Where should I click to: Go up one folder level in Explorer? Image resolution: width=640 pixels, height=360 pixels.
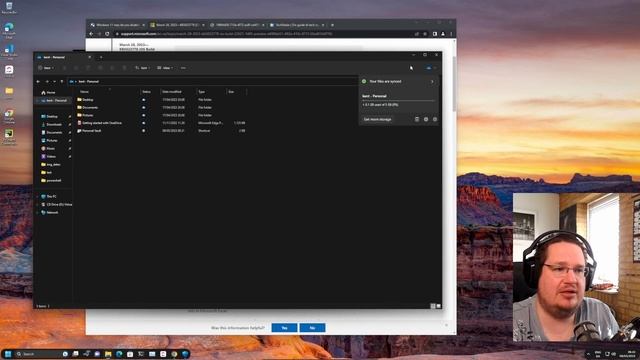[62, 82]
